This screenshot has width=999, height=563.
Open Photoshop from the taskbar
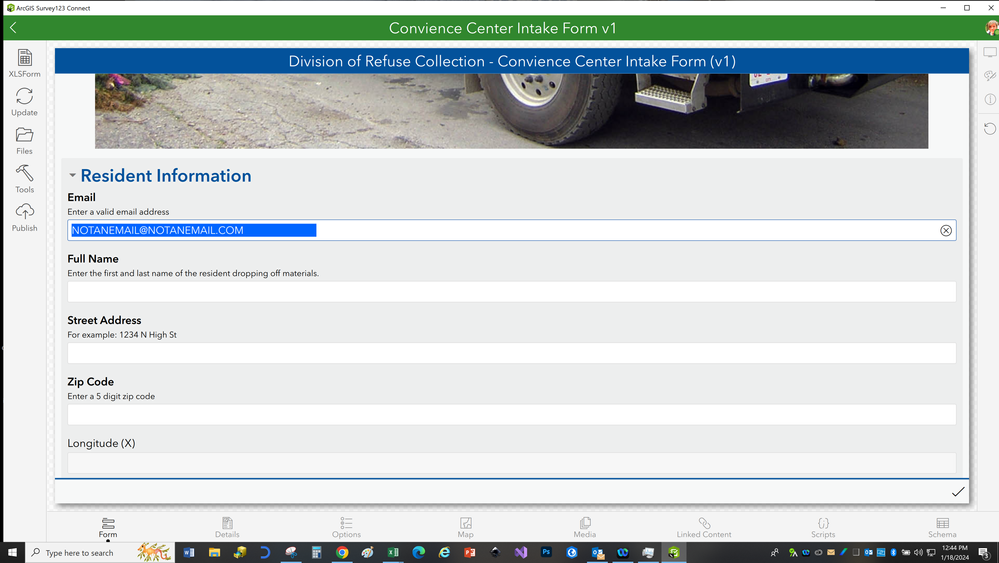point(546,552)
